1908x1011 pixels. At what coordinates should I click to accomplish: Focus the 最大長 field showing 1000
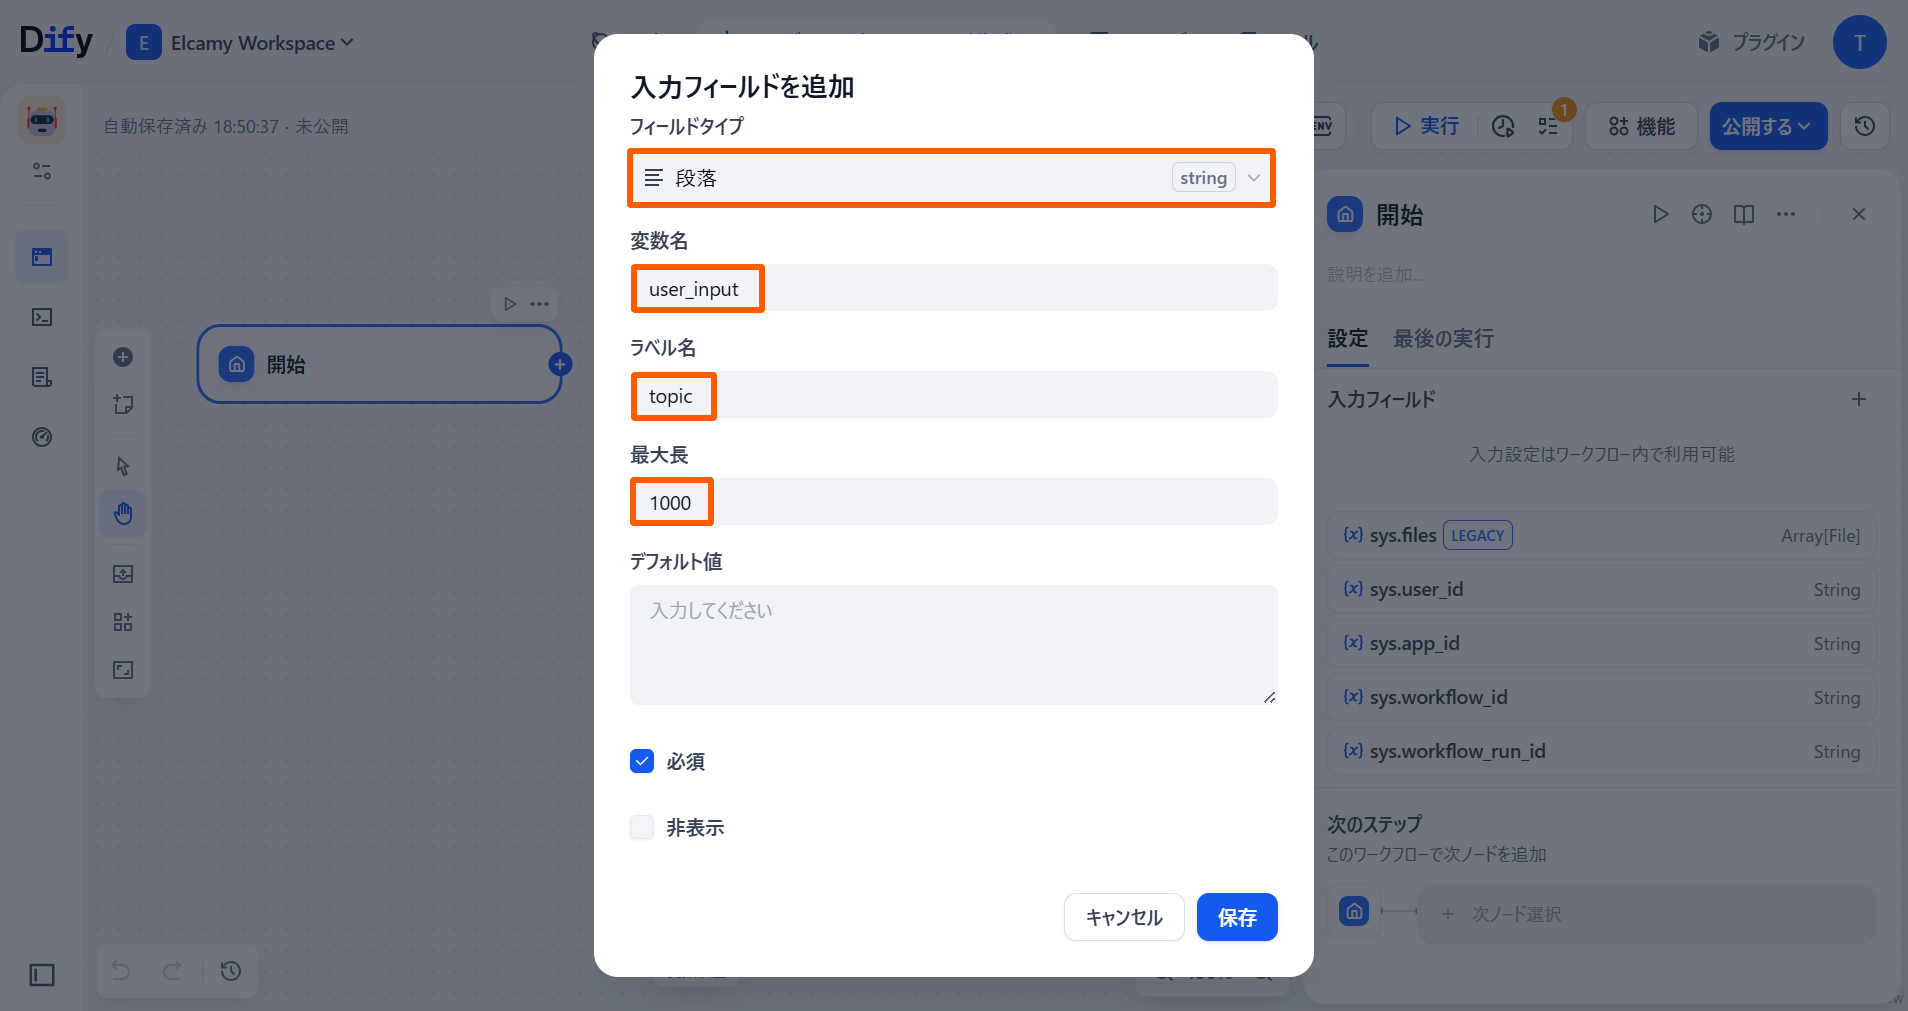953,502
